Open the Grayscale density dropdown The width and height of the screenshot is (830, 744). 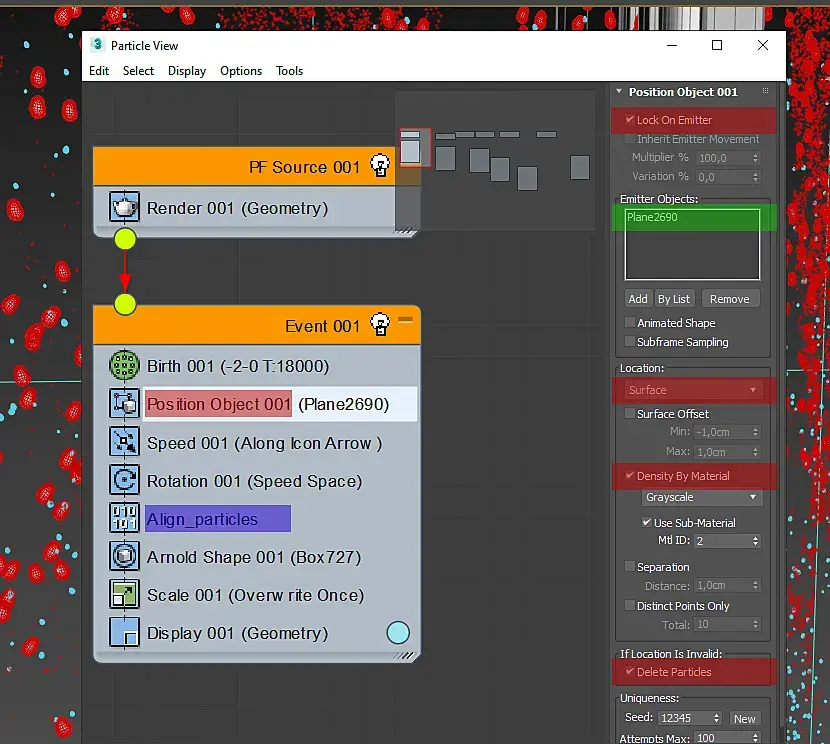tap(701, 497)
